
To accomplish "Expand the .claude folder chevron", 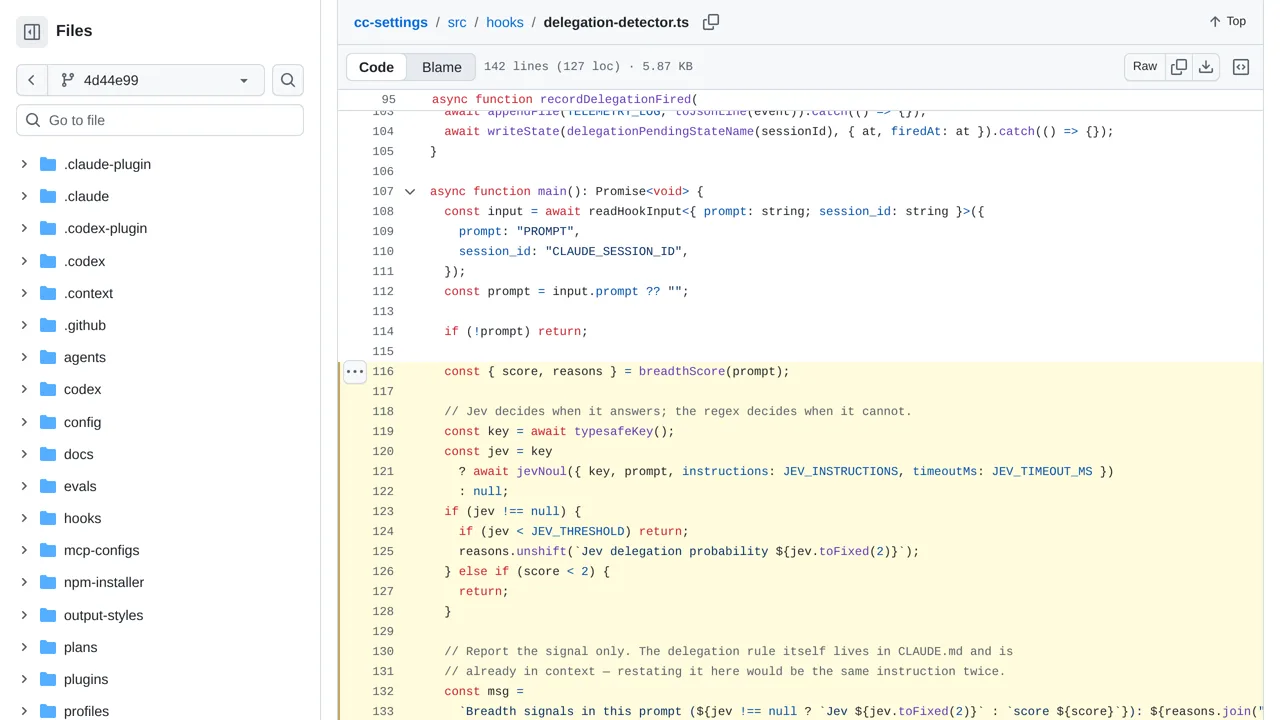I will click(x=24, y=196).
